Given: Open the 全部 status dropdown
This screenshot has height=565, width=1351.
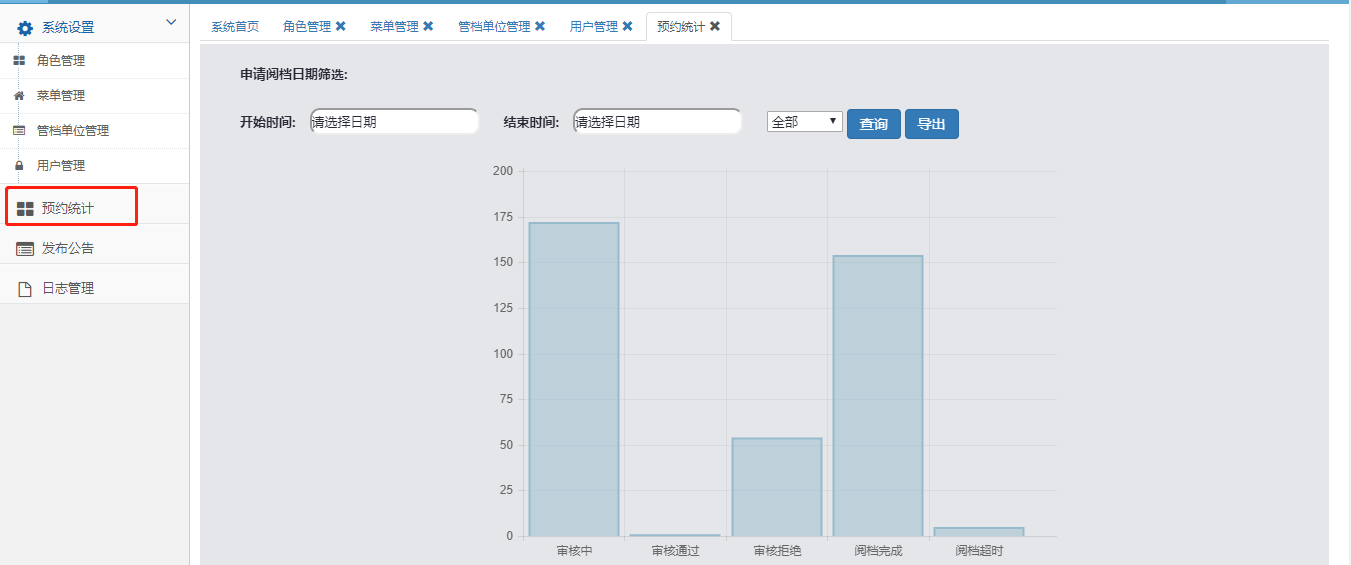Looking at the screenshot, I should [x=804, y=122].
